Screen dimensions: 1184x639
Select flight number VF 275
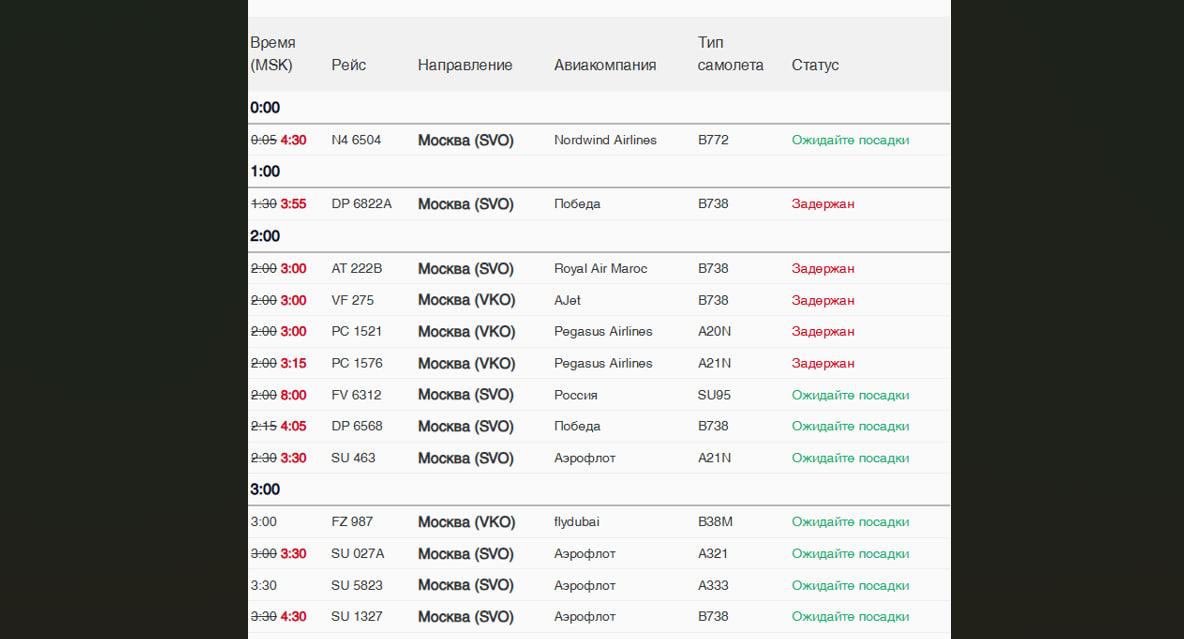coord(353,301)
